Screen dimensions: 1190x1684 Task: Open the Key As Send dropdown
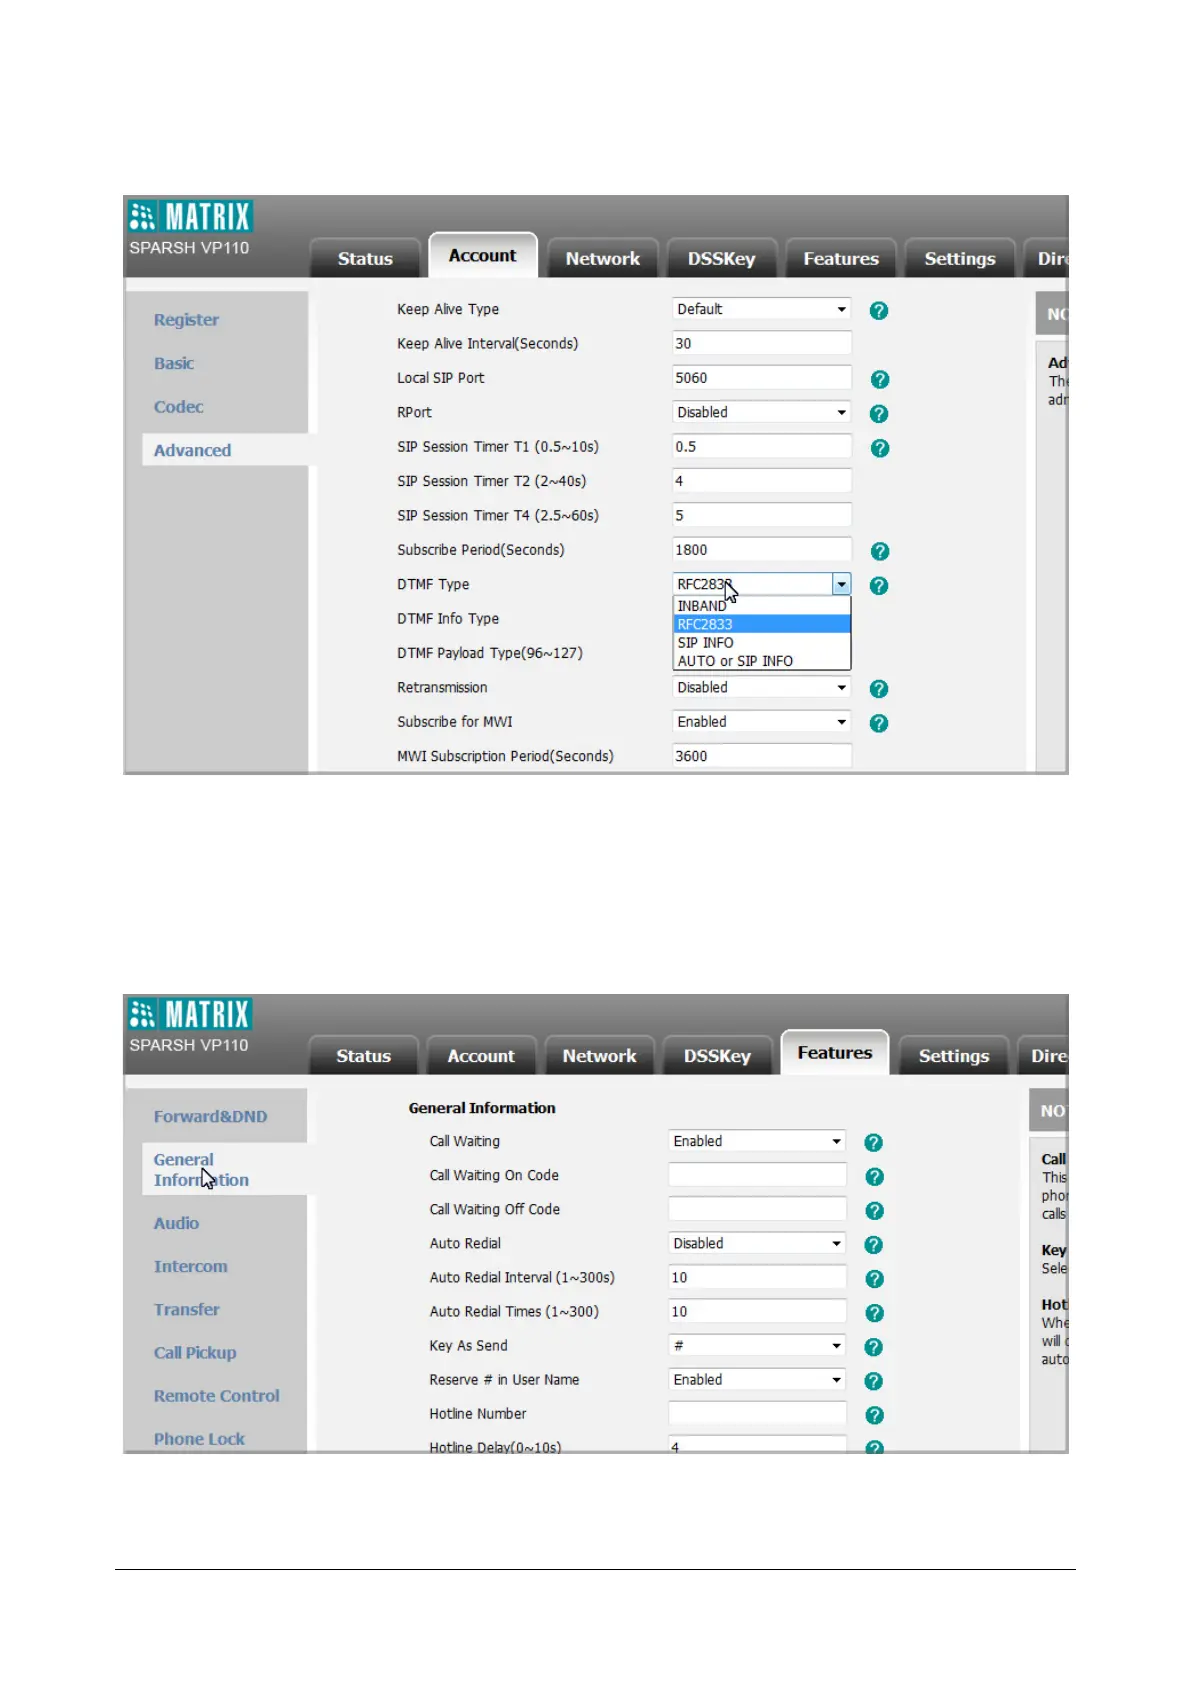[757, 1345]
